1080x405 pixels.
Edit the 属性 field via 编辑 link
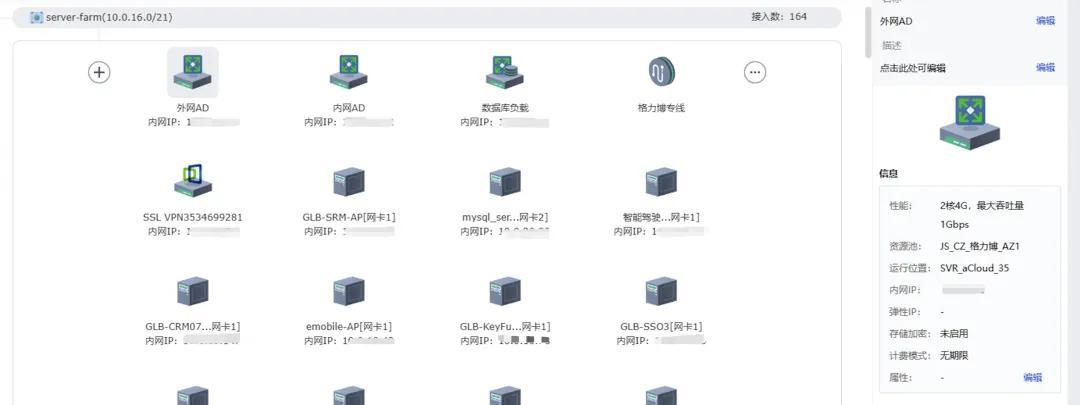pyautogui.click(x=1032, y=377)
